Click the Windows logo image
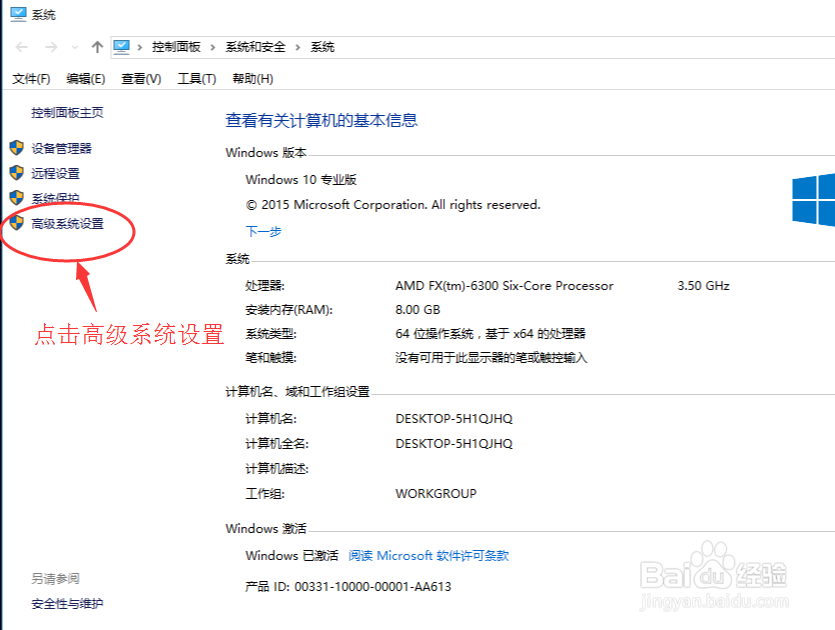Viewport: 835px width, 630px height. point(813,201)
